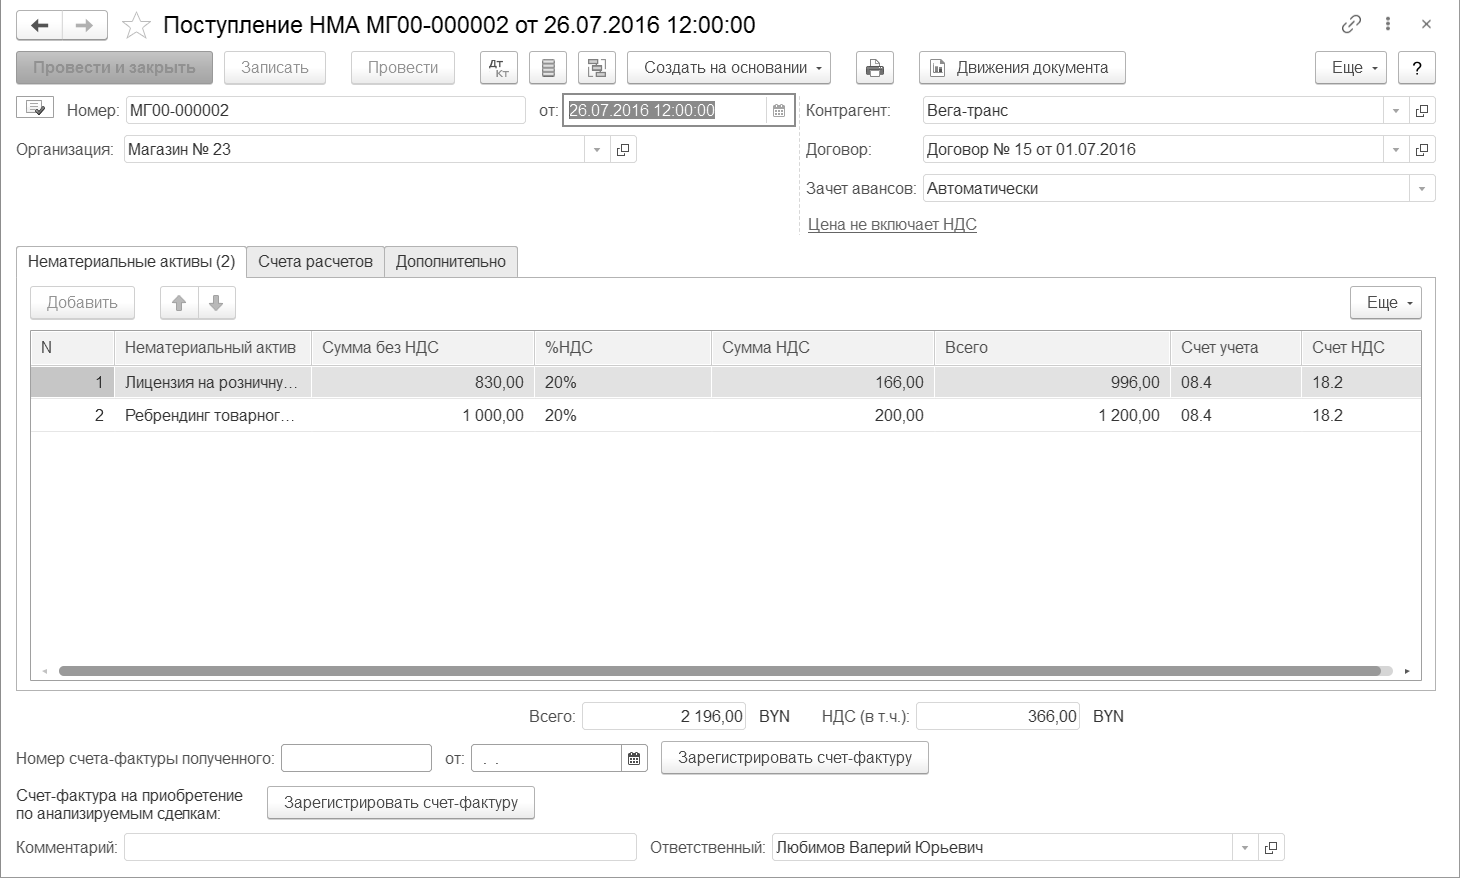Click the 166,00 VAT amount cell
Image resolution: width=1460 pixels, height=878 pixels.
[822, 383]
